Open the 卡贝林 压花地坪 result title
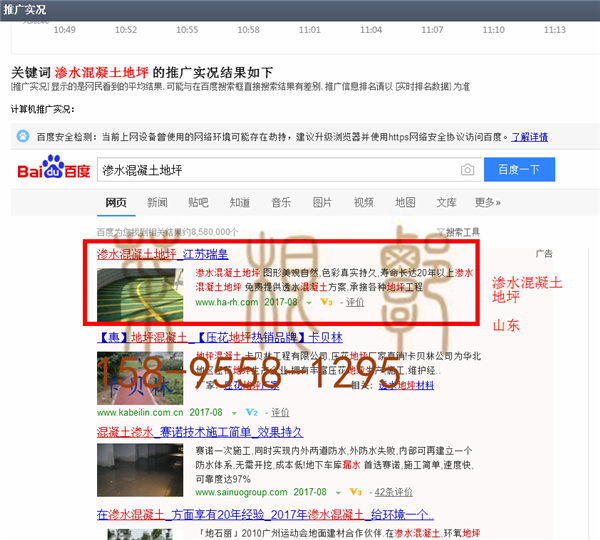 [220, 337]
